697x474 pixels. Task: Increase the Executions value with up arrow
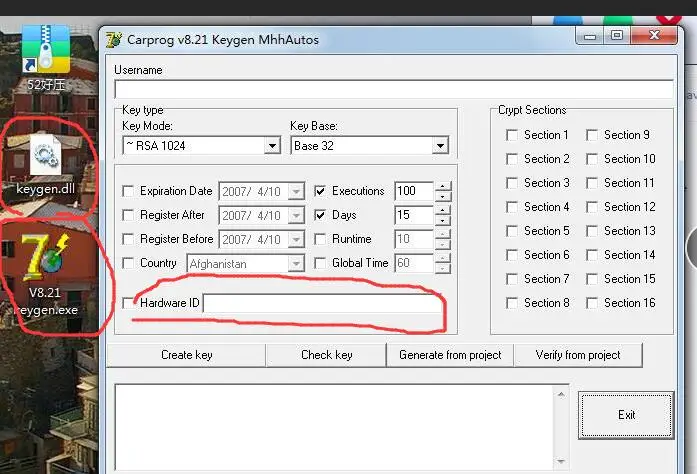442,186
